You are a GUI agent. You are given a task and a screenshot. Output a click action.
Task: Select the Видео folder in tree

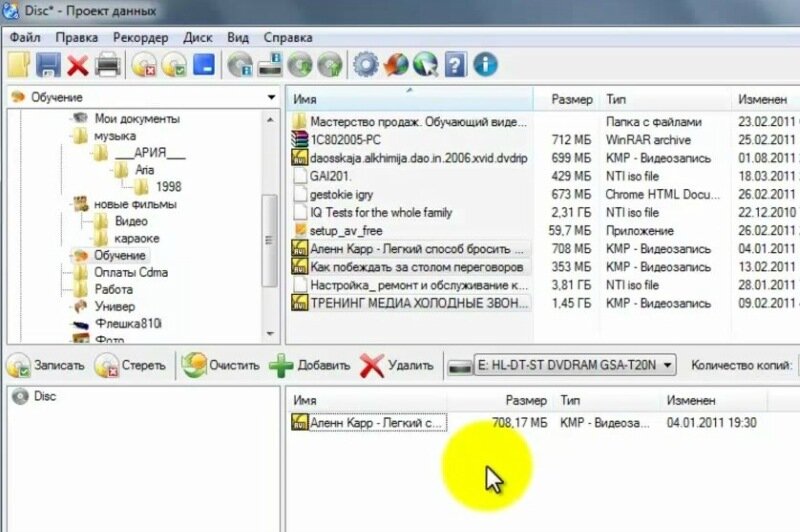(131, 221)
